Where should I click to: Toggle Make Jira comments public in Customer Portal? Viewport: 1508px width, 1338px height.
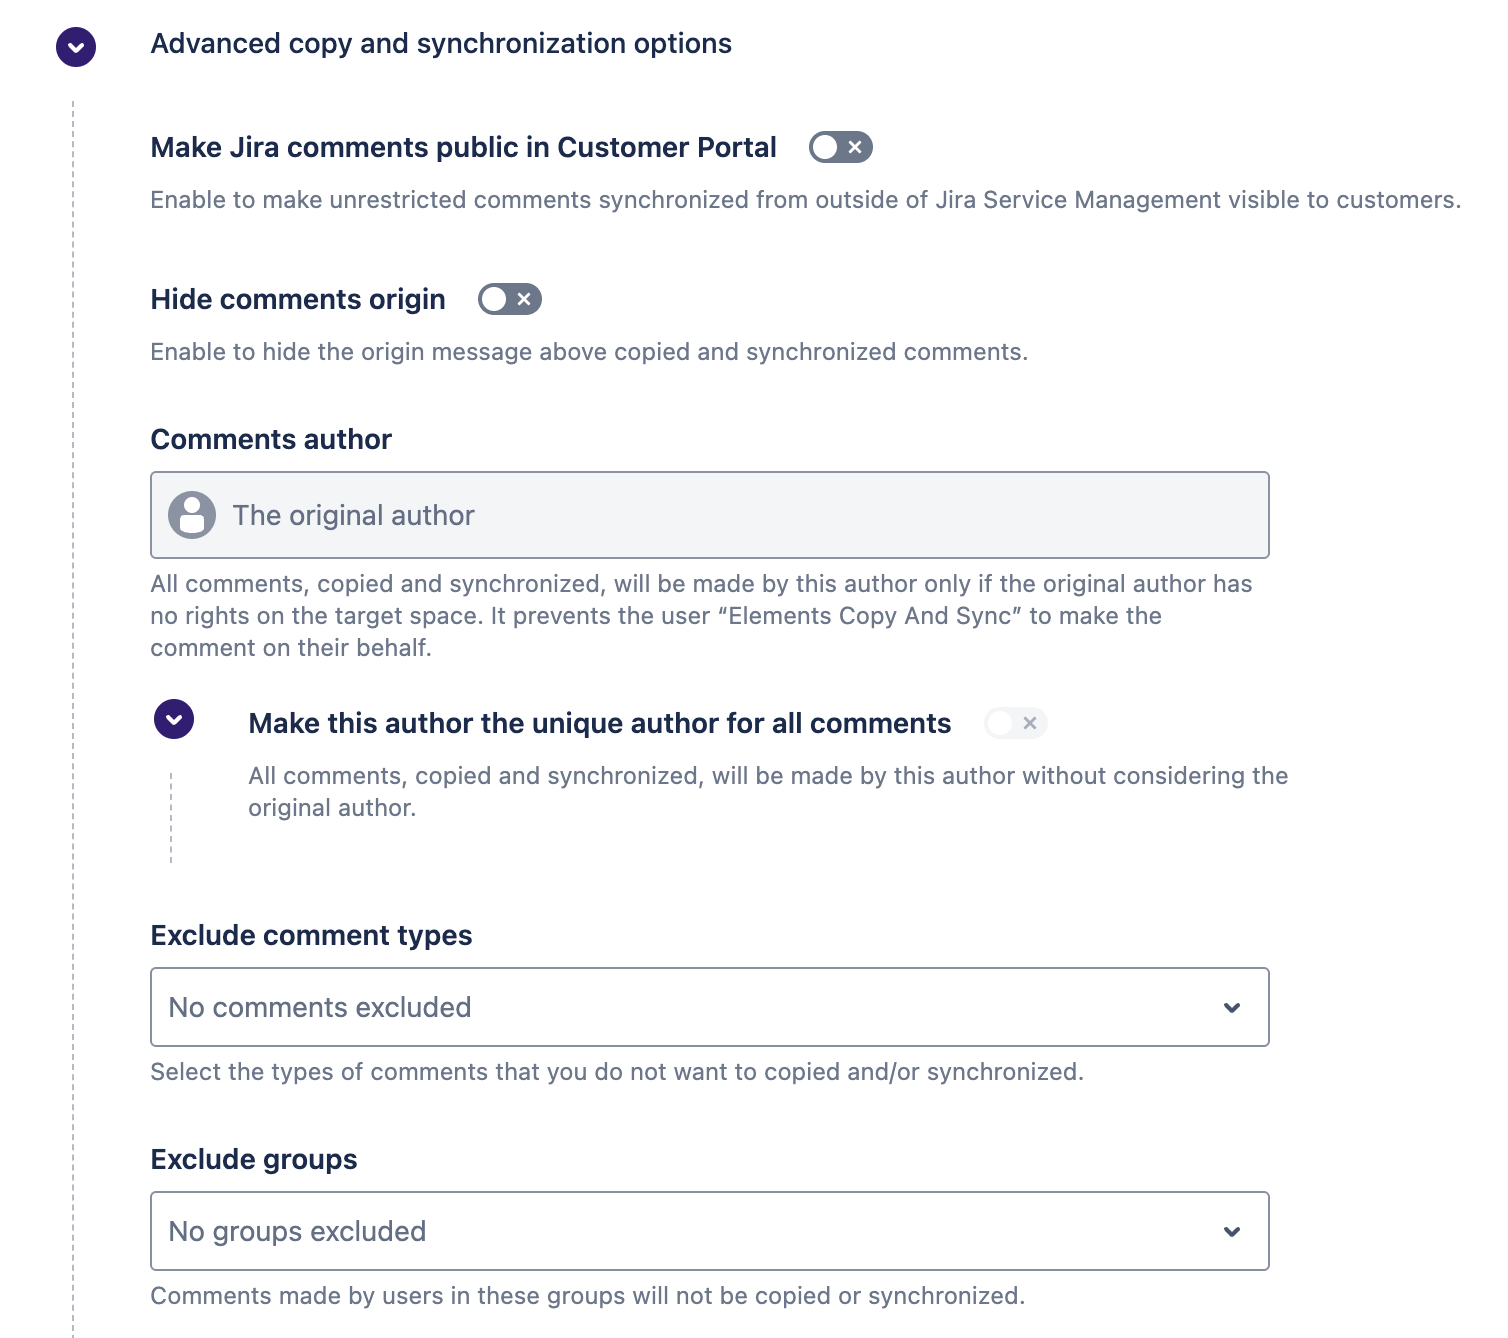pyautogui.click(x=841, y=147)
